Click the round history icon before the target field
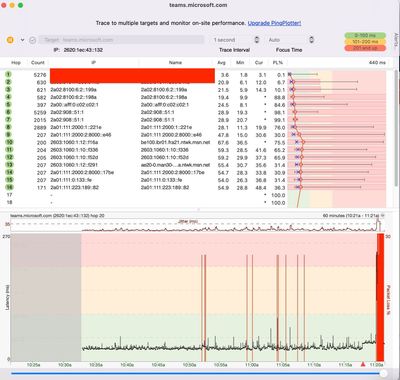This screenshot has width=400, height=380. (x=32, y=40)
